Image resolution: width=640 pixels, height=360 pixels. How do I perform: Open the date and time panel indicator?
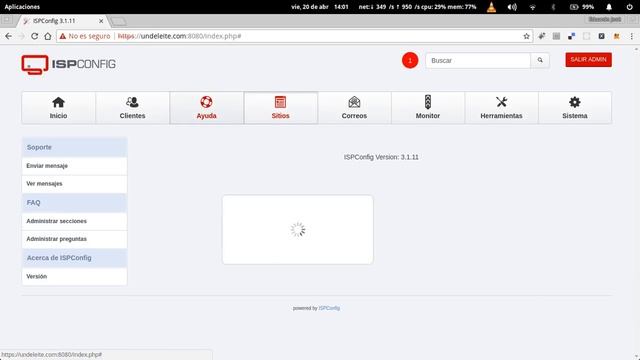click(x=320, y=7)
